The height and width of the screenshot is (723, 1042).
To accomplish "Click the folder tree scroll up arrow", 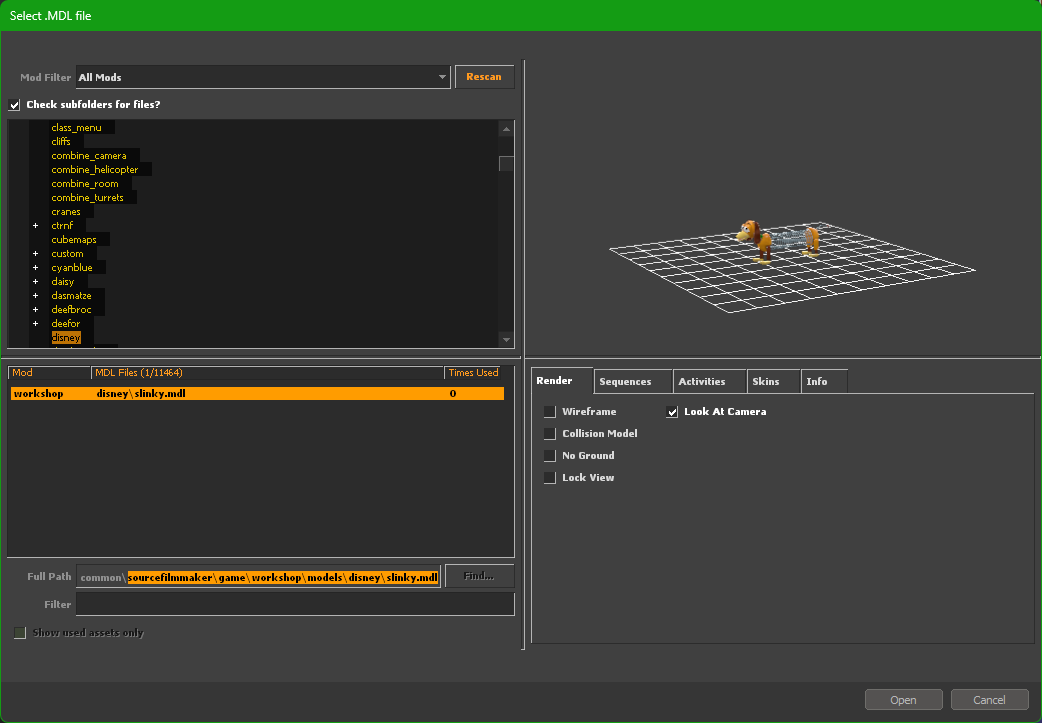I will (x=506, y=129).
